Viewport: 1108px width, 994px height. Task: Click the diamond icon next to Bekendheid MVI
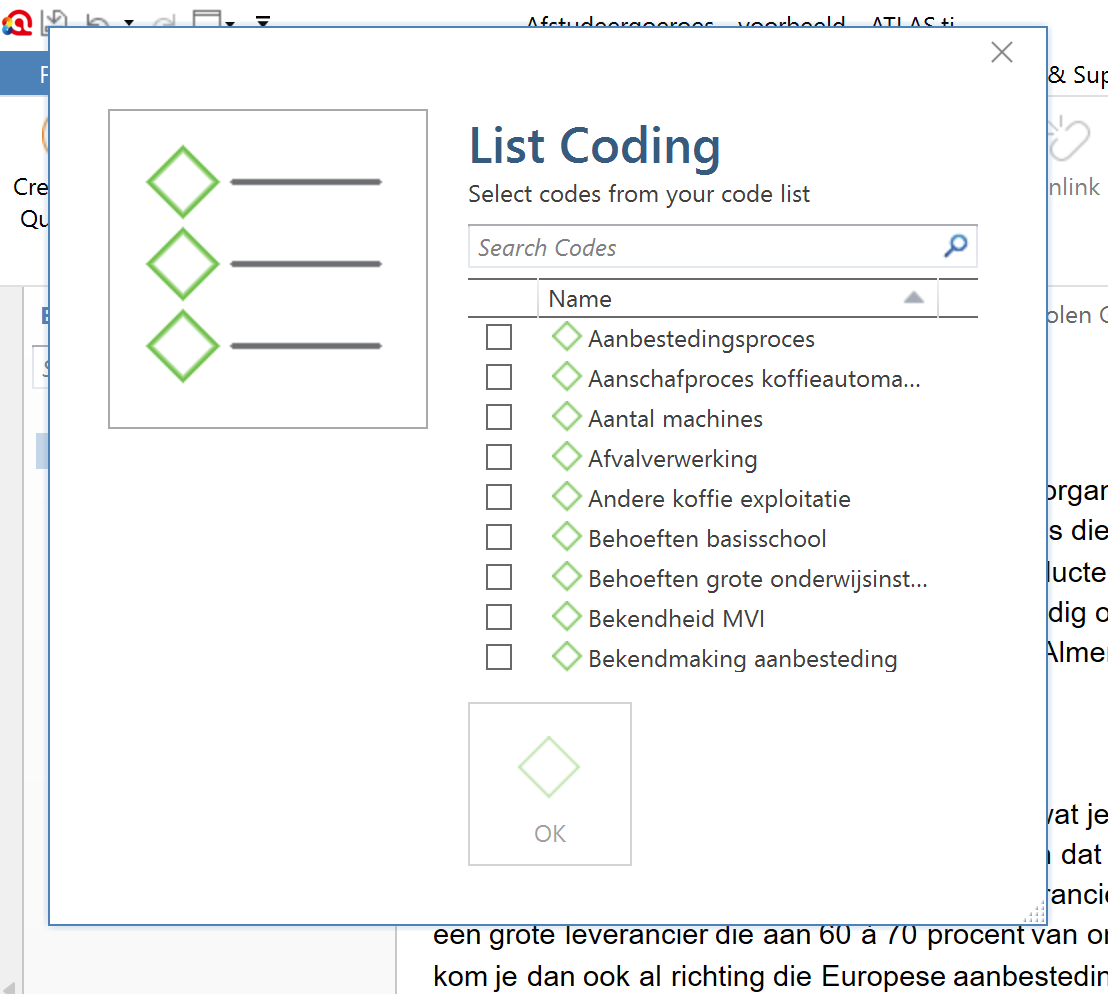click(567, 618)
